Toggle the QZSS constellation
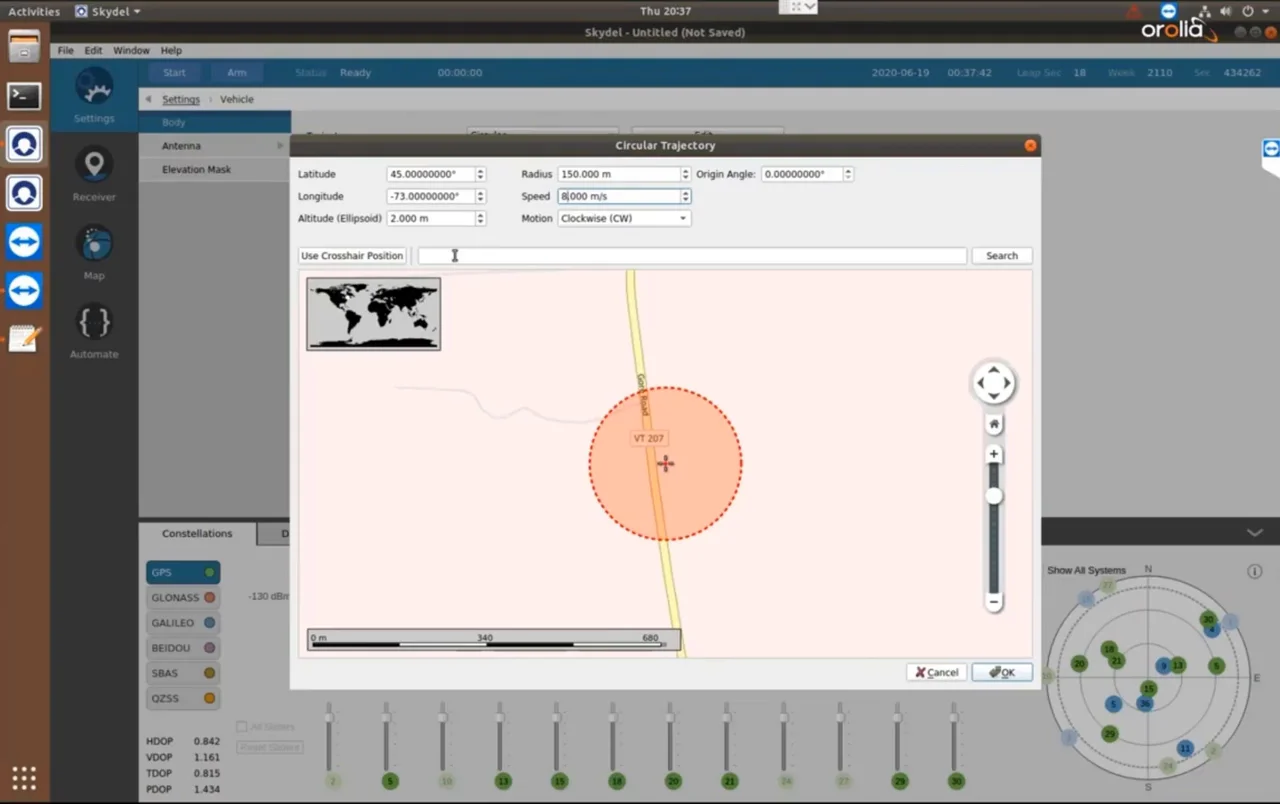Image resolution: width=1280 pixels, height=804 pixels. click(x=183, y=698)
